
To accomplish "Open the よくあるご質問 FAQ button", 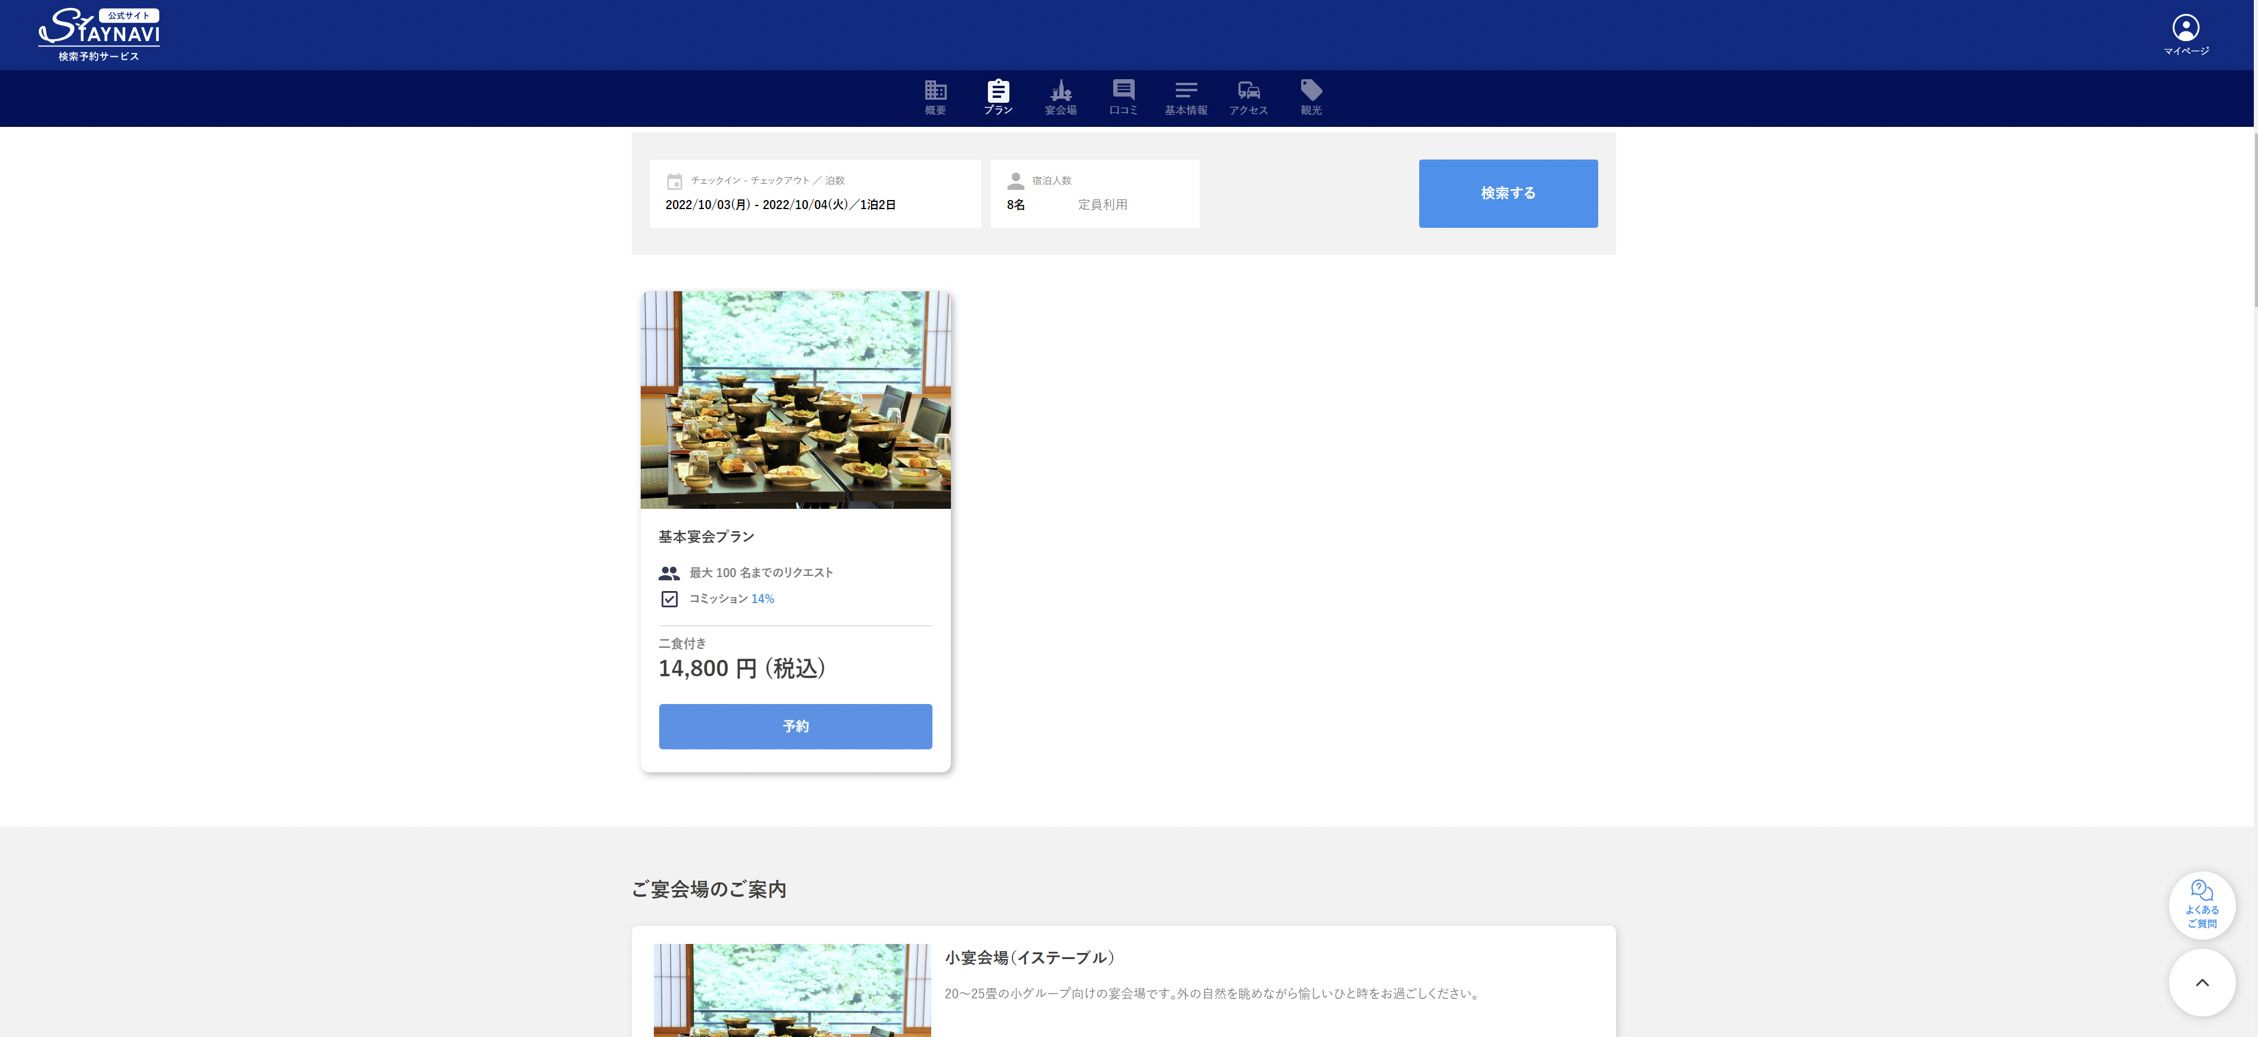I will 2201,905.
